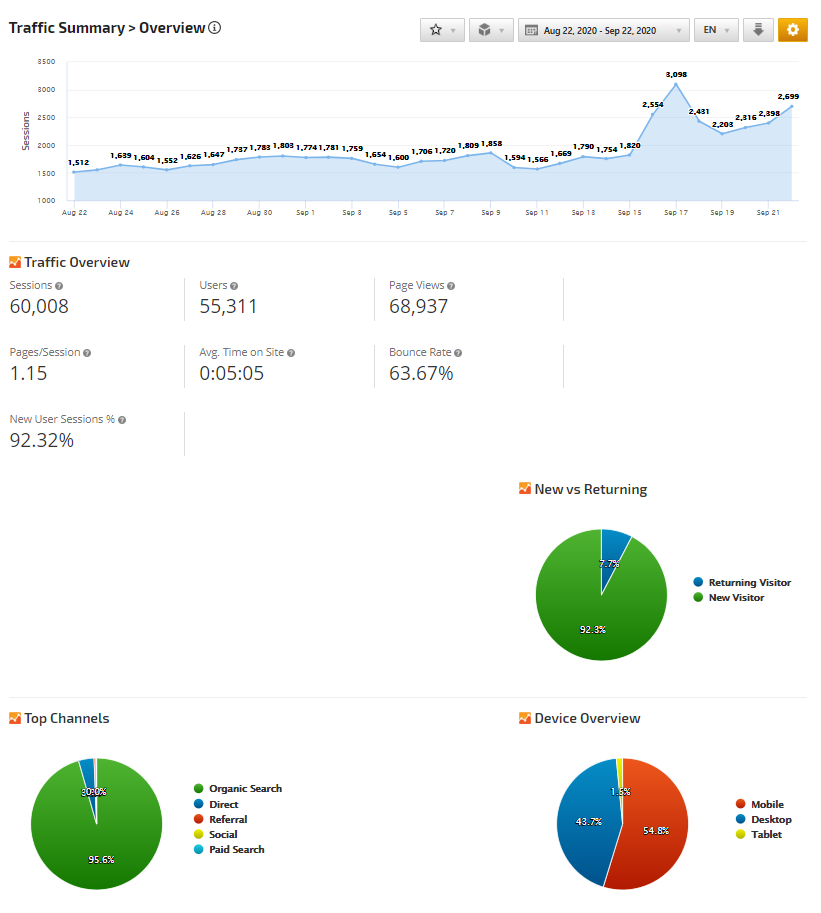The height and width of the screenshot is (913, 821).
Task: Toggle Direct legend entry
Action: click(216, 804)
